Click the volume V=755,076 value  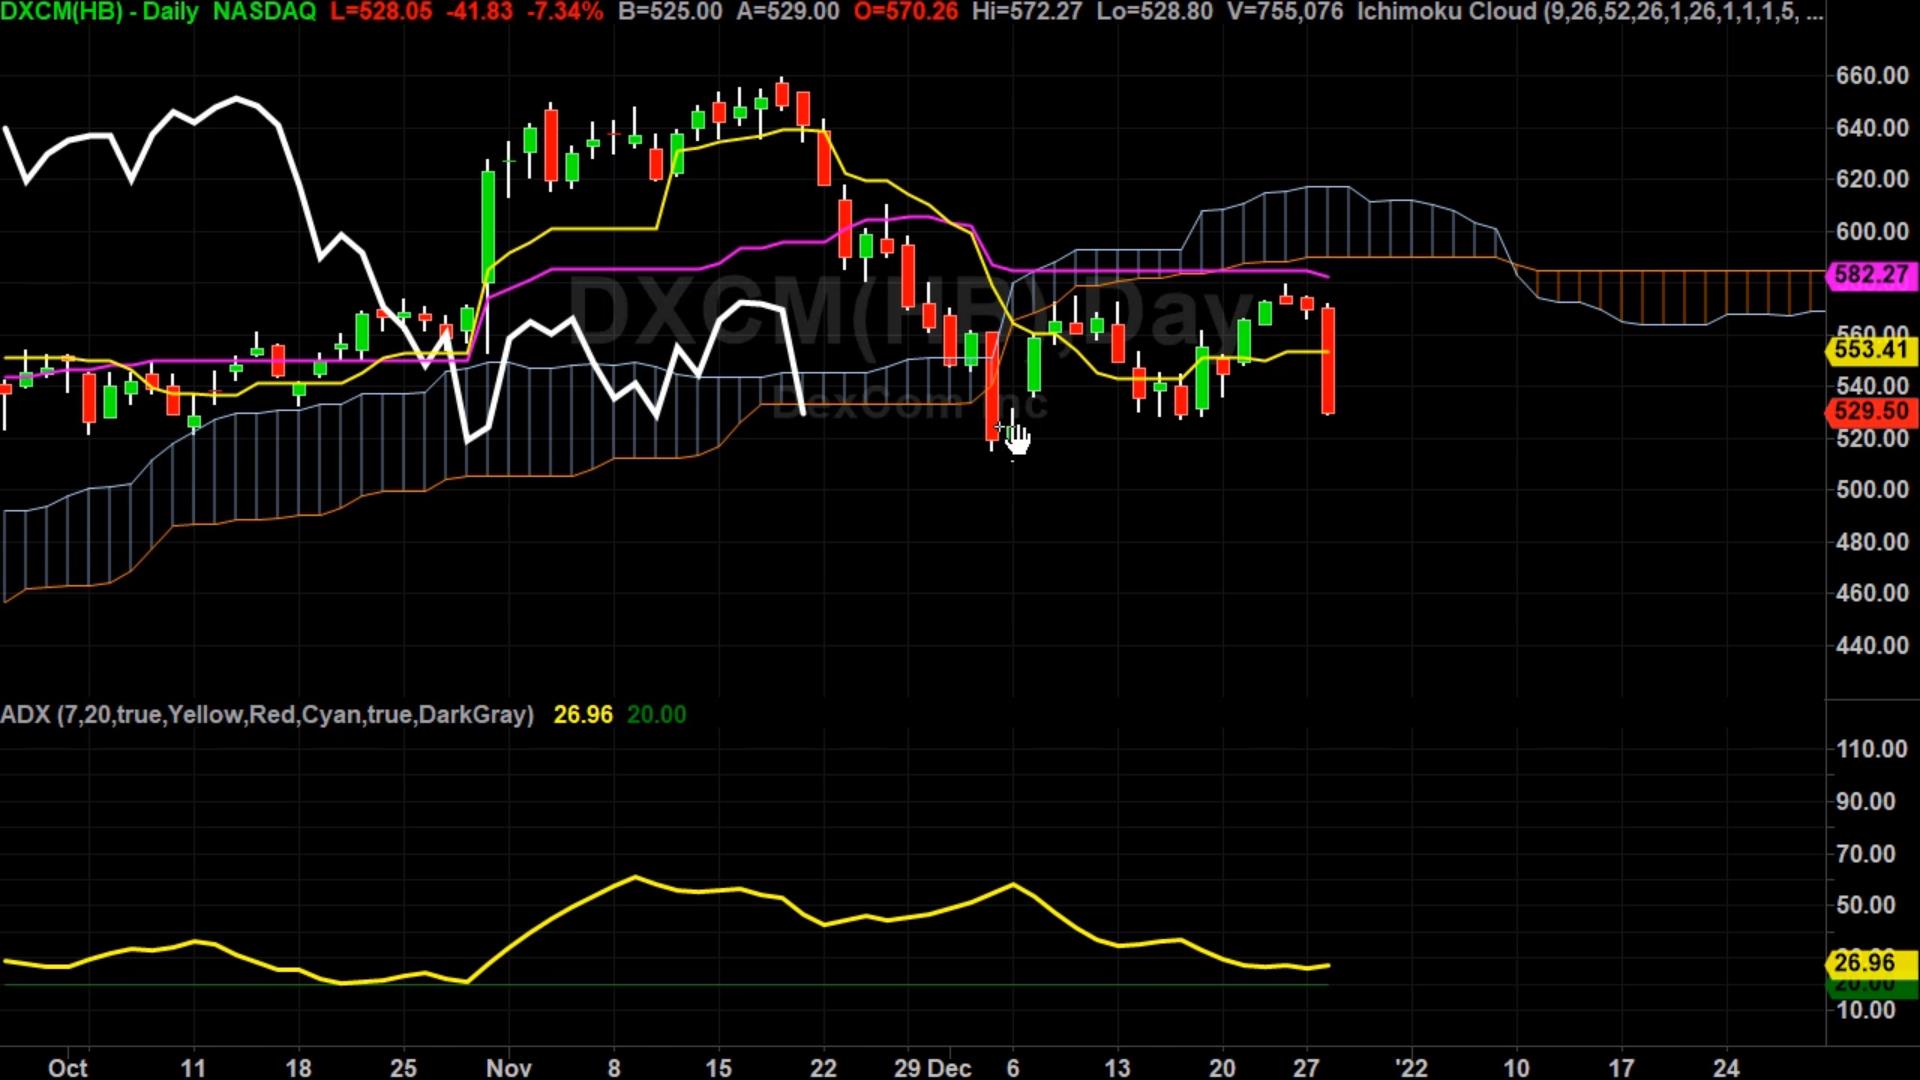point(1285,12)
